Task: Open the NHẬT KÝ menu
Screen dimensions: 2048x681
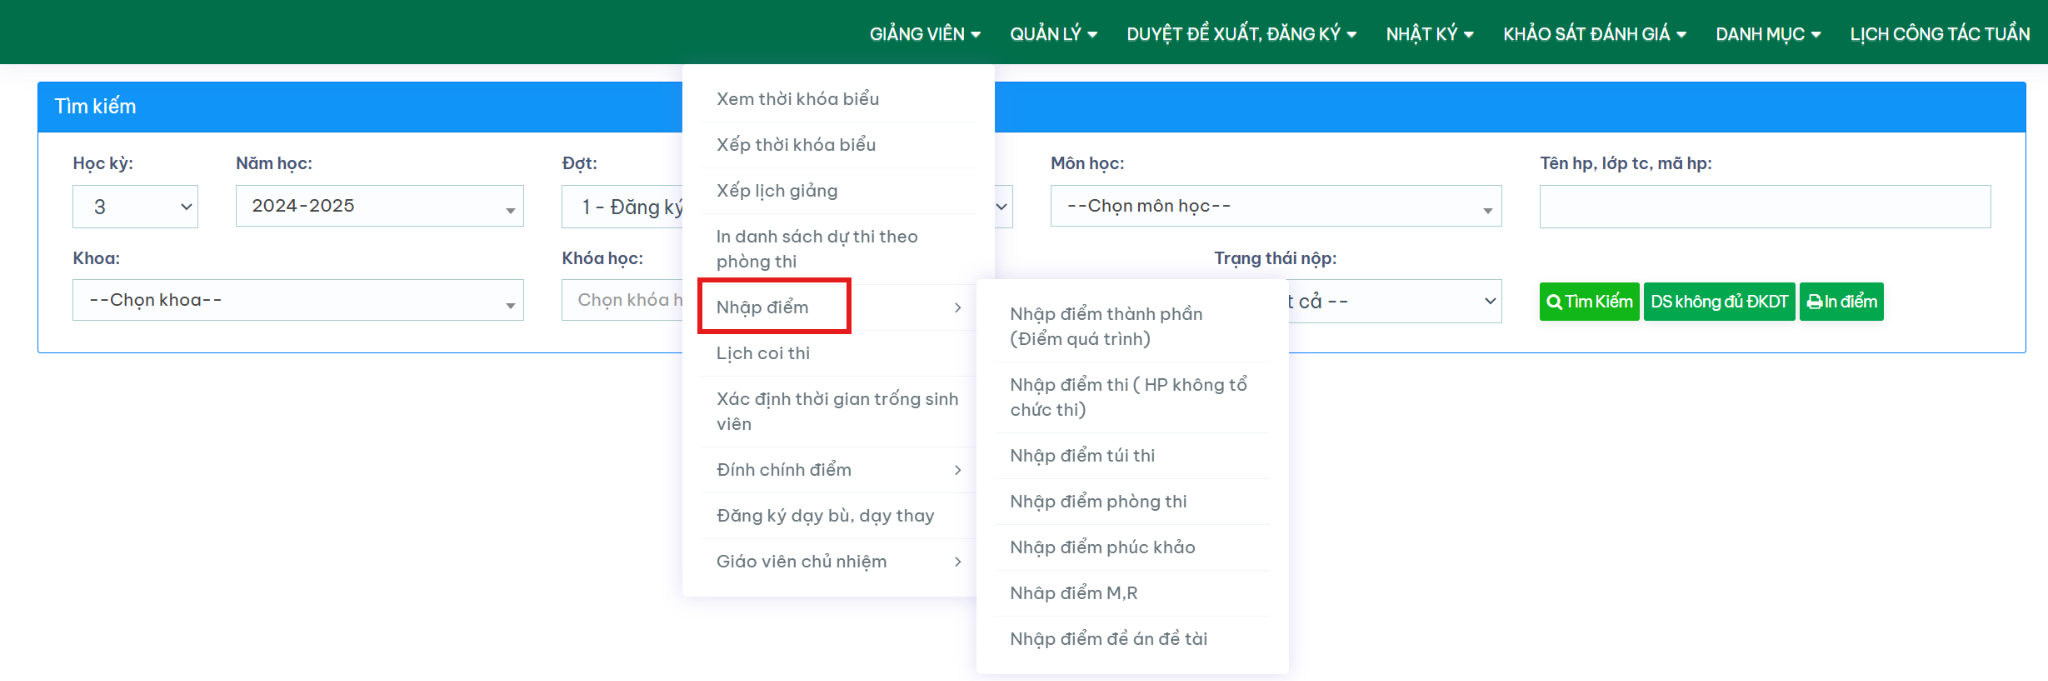Action: [1429, 34]
